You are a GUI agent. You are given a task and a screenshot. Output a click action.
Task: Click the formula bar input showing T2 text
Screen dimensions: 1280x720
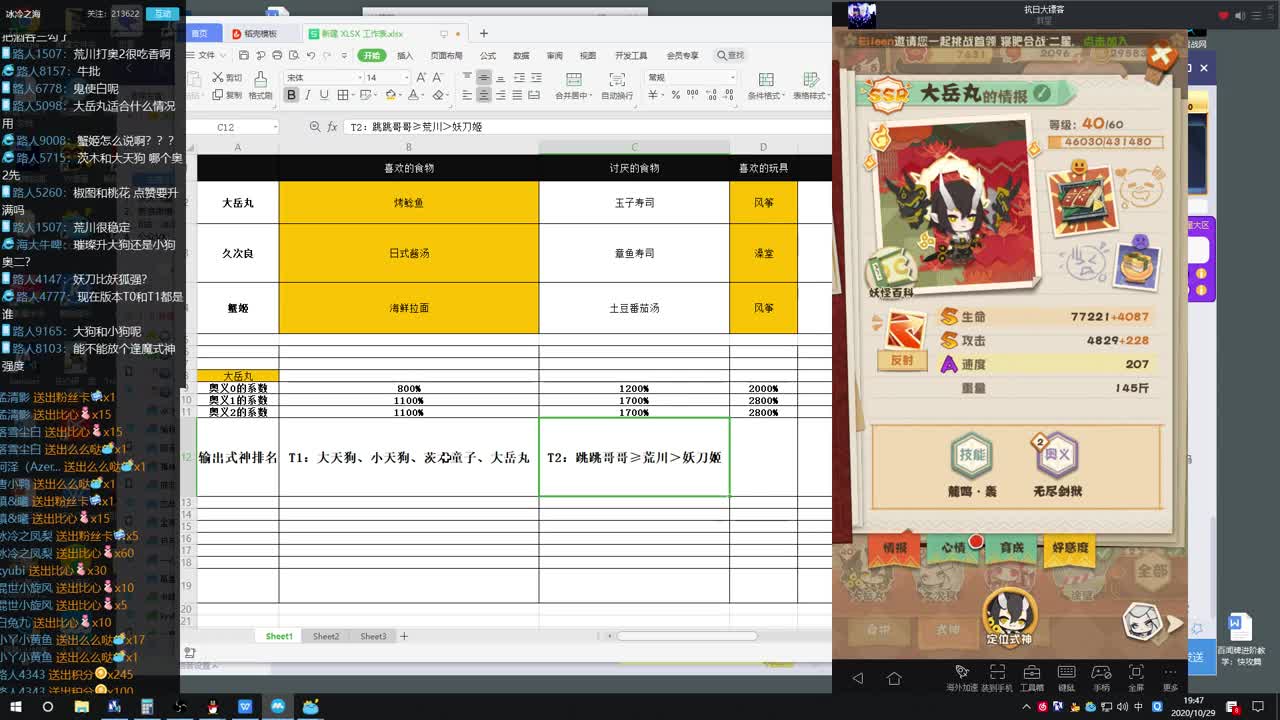[588, 127]
